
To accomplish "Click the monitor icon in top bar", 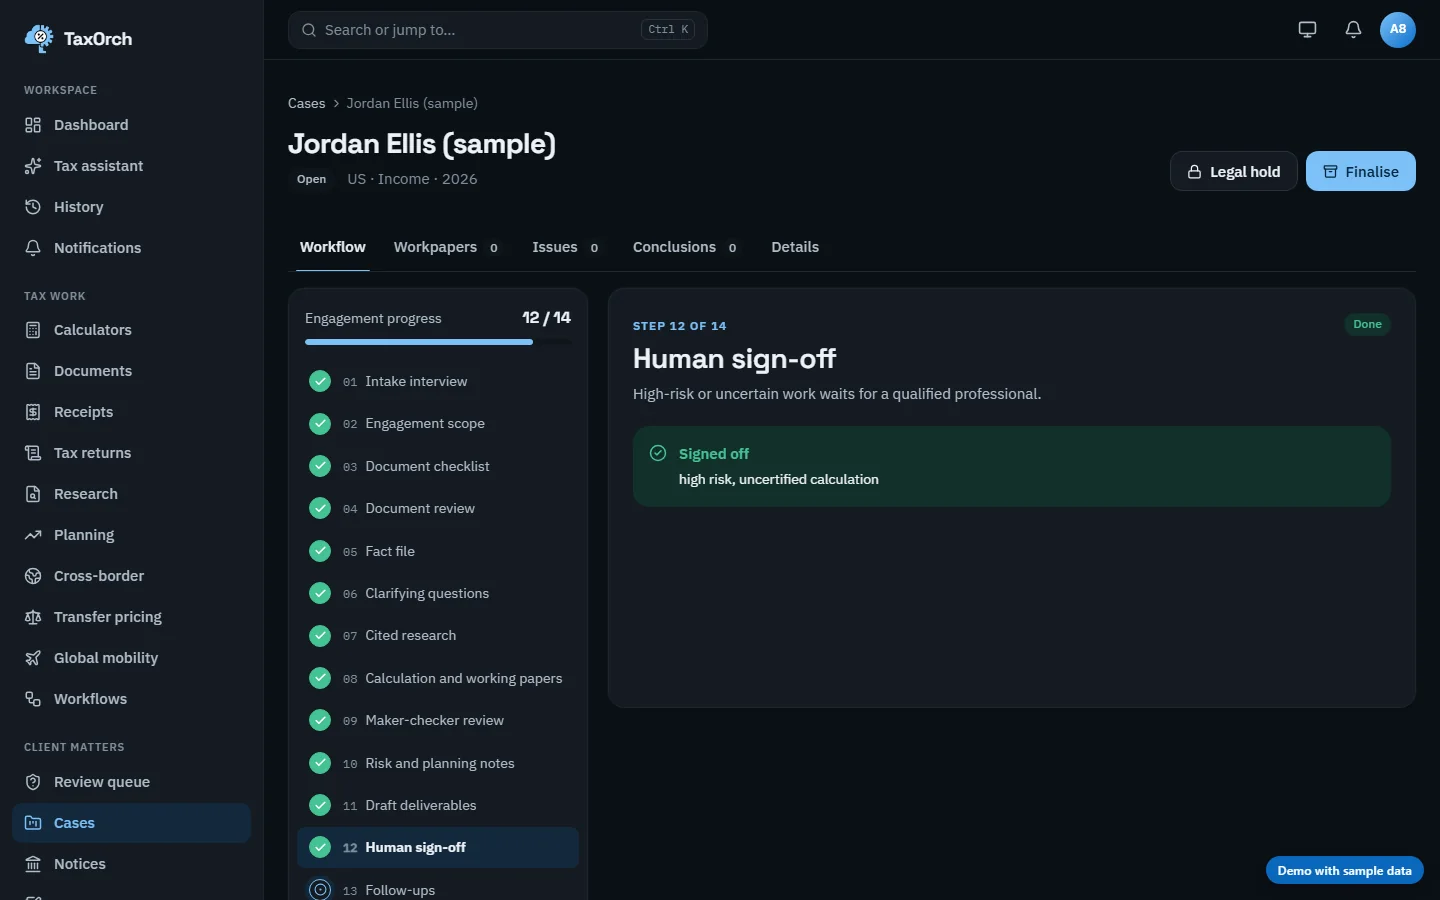I will [1307, 30].
